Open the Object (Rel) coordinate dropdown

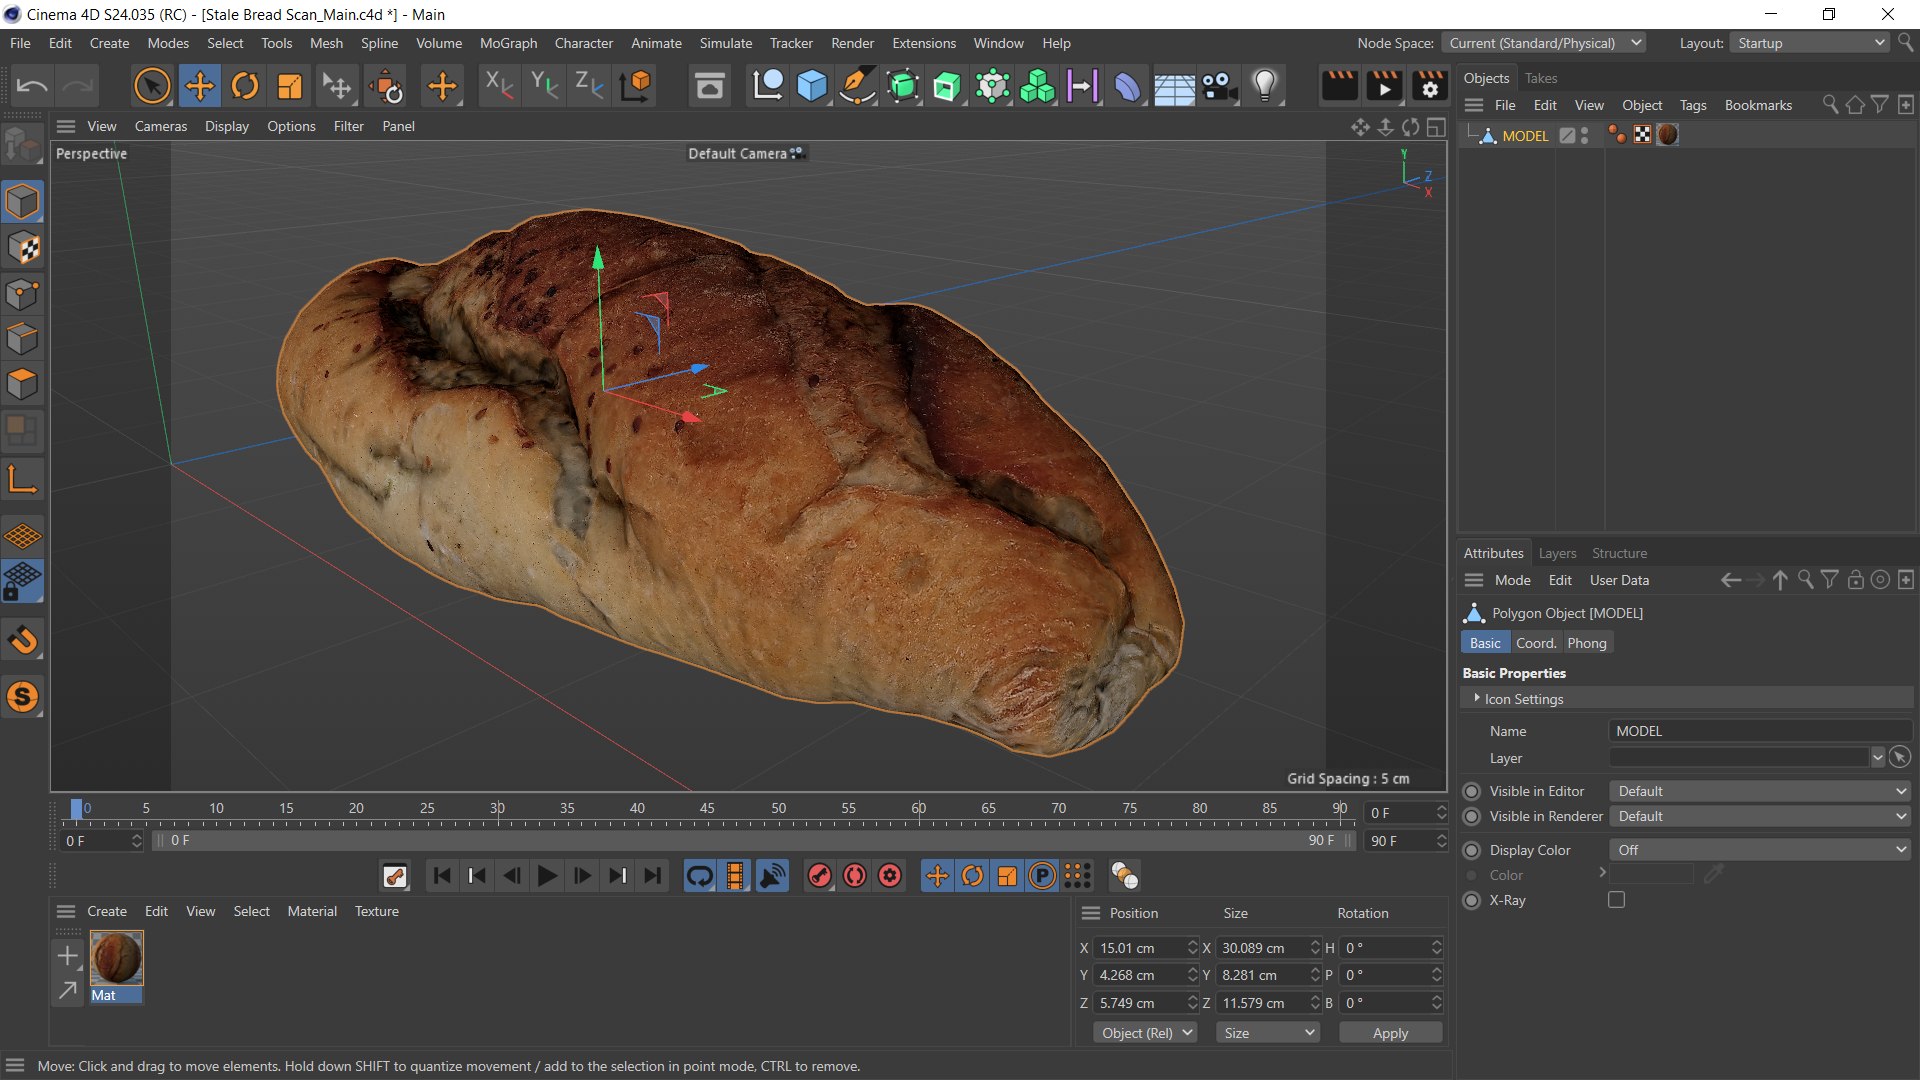pos(1145,1033)
